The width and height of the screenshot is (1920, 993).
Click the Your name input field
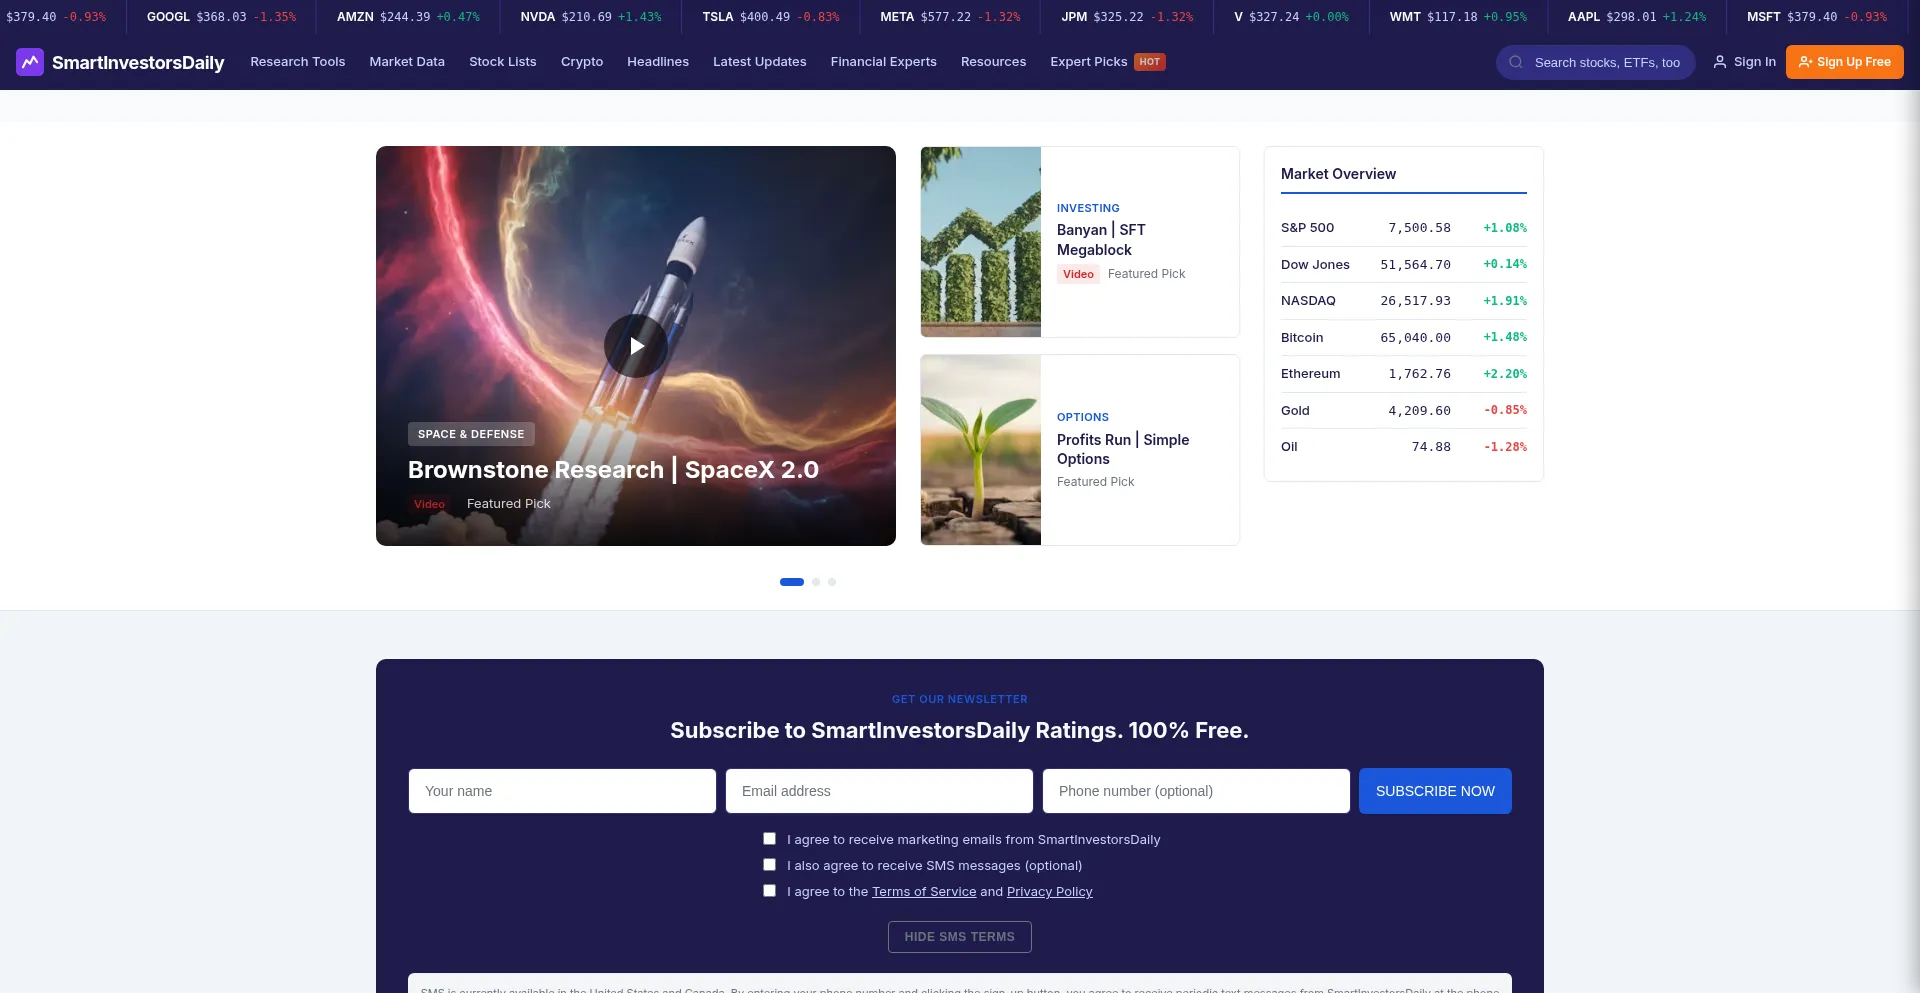point(562,791)
